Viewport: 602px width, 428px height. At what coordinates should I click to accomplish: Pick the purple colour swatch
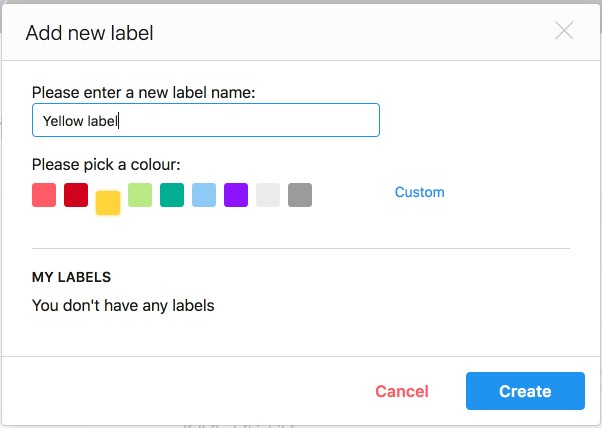[236, 195]
